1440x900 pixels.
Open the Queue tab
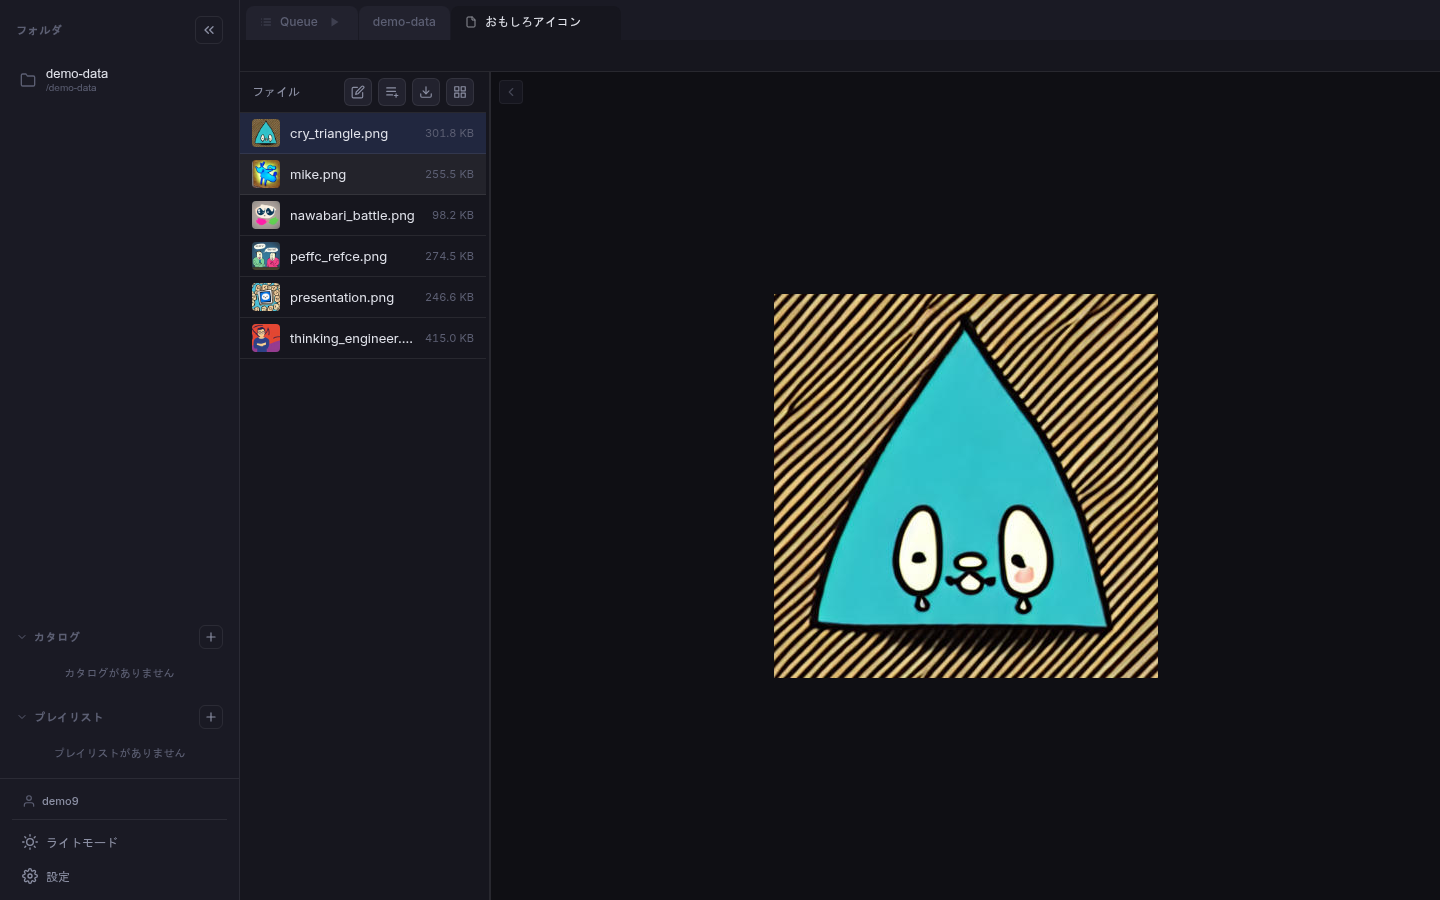tap(298, 22)
